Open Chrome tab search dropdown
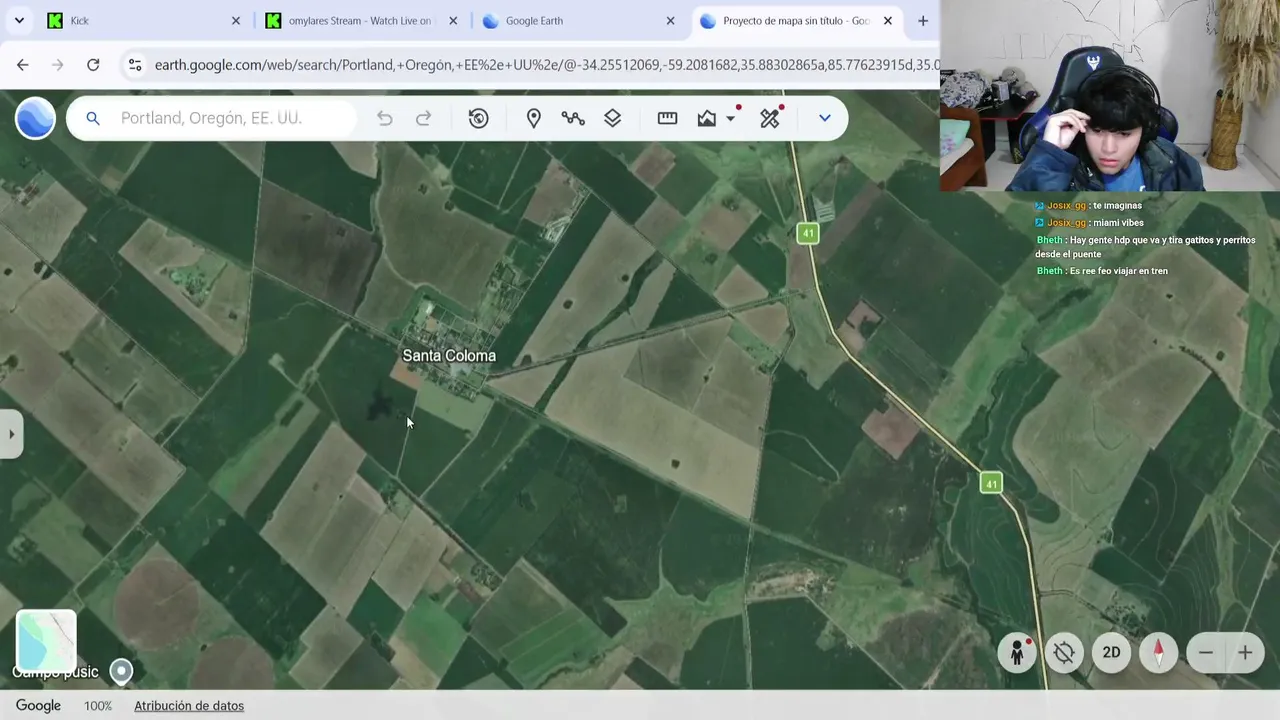The image size is (1280, 720). [x=19, y=21]
